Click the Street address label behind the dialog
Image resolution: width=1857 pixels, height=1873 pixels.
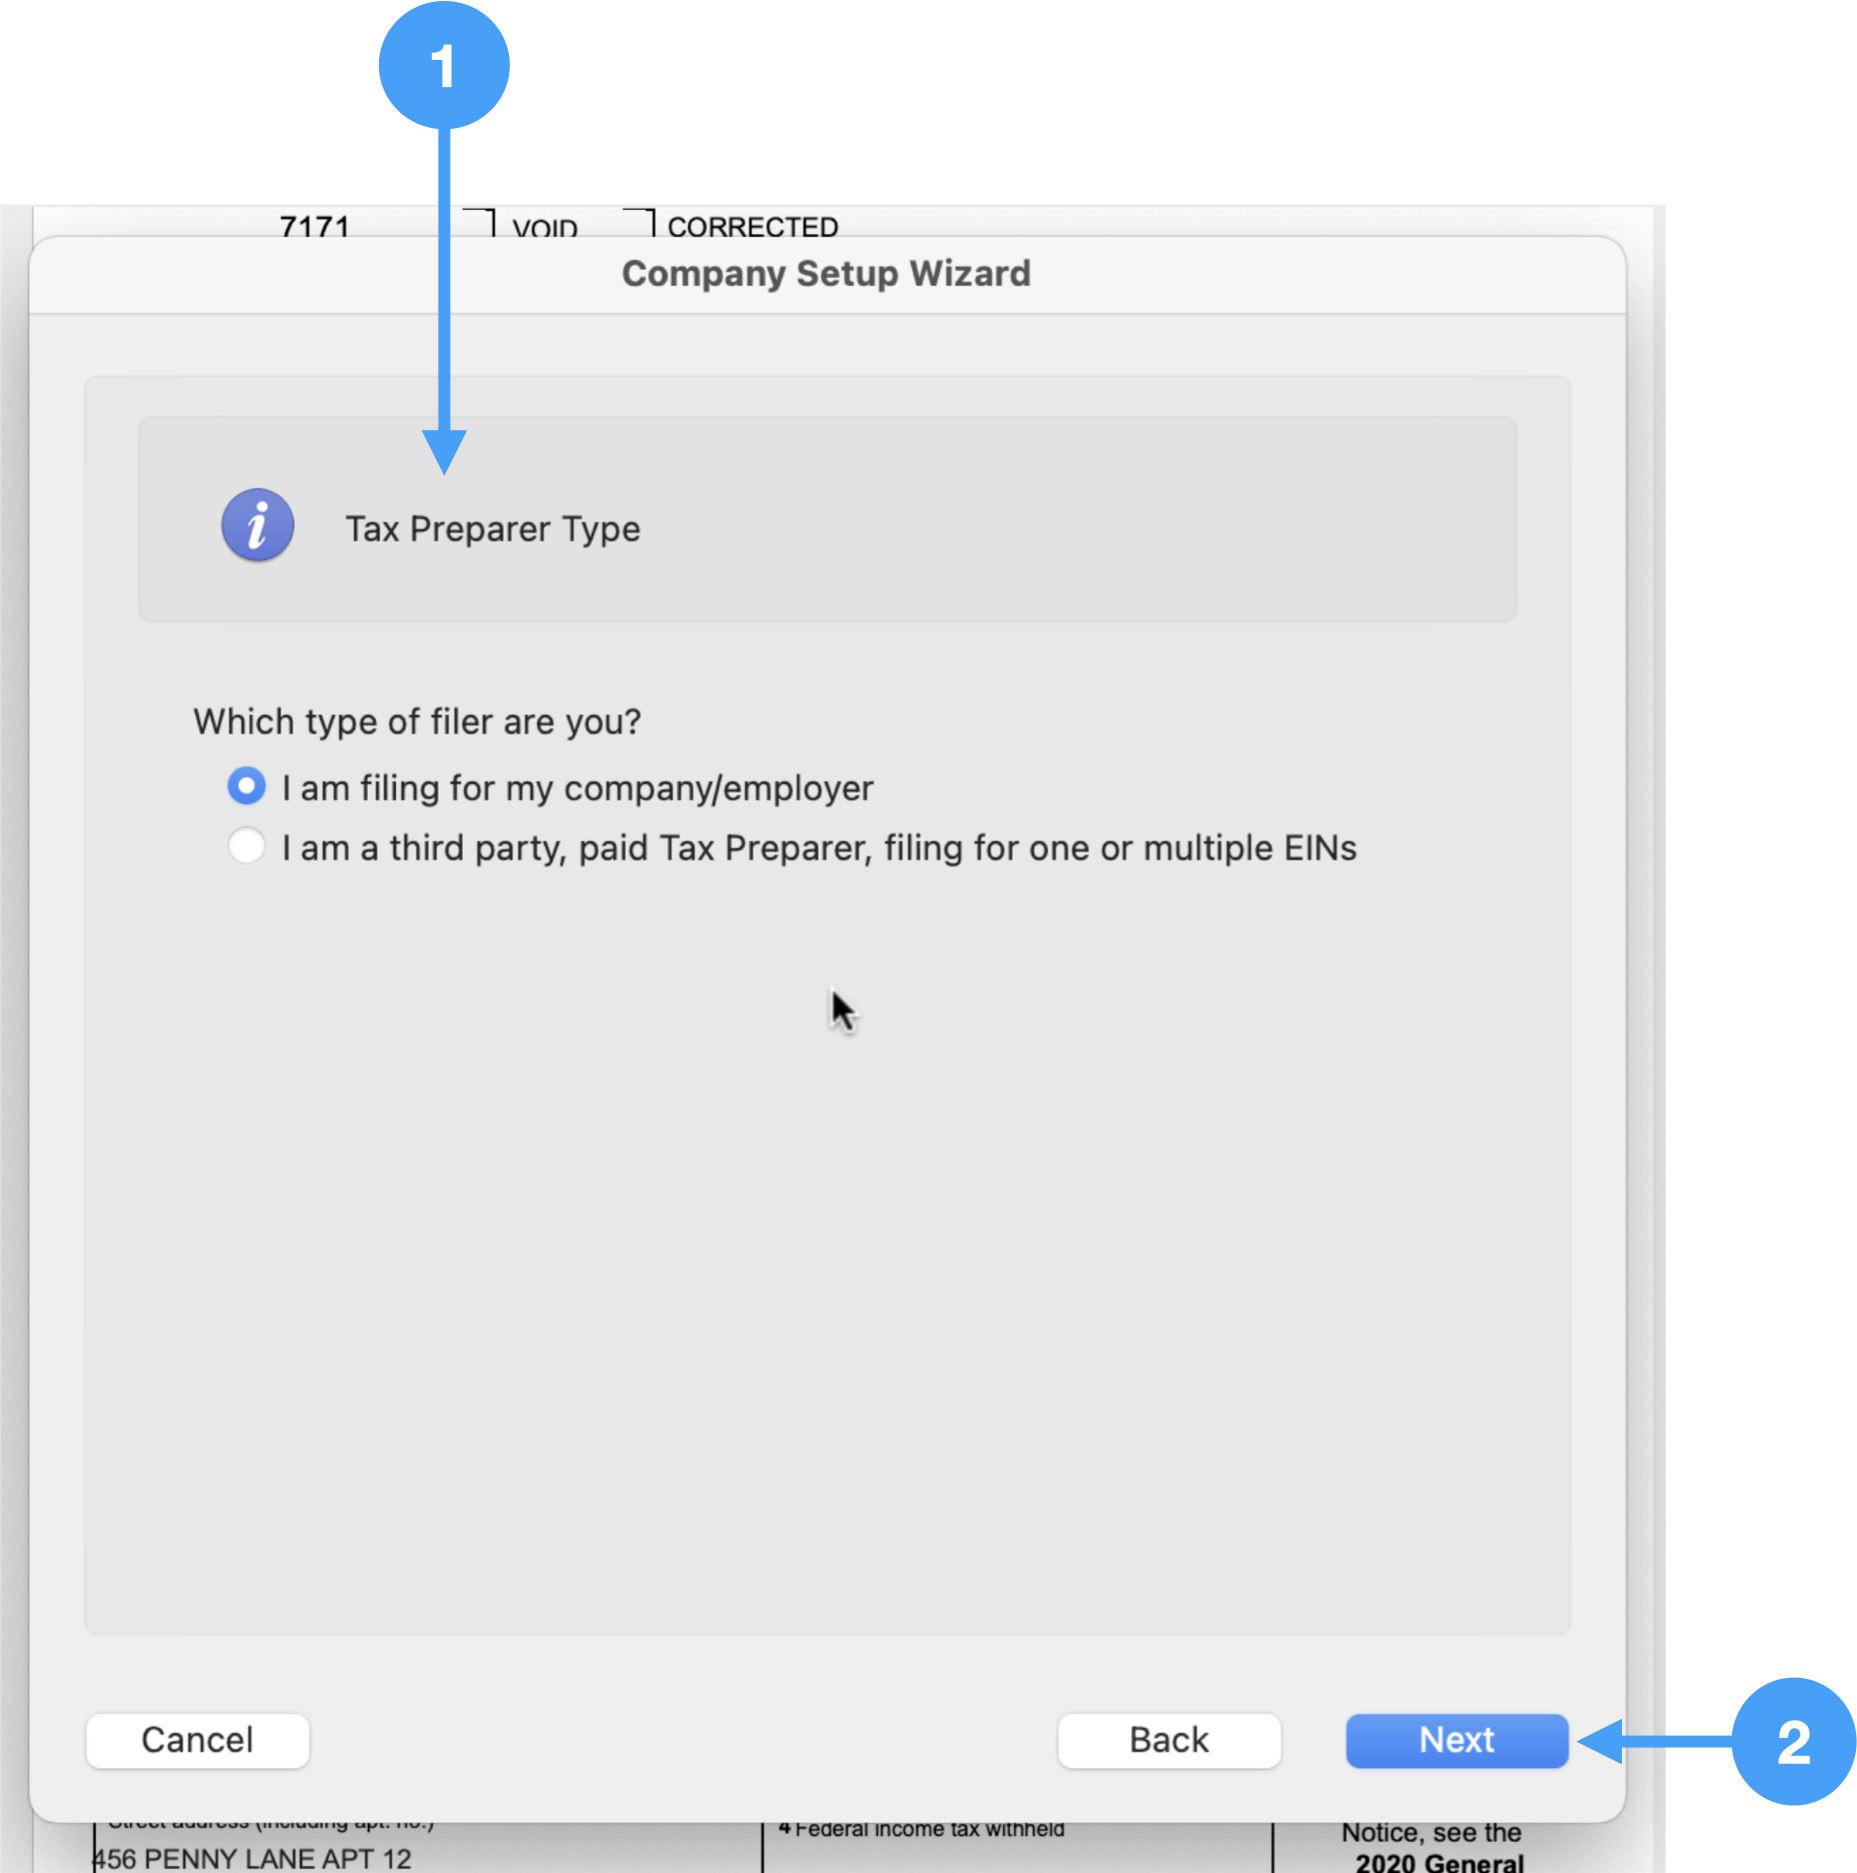pos(270,1825)
